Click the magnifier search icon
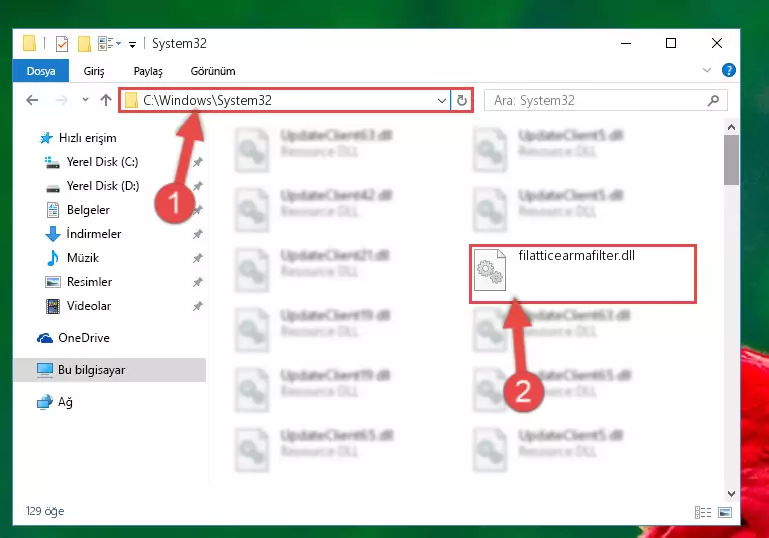 point(713,101)
